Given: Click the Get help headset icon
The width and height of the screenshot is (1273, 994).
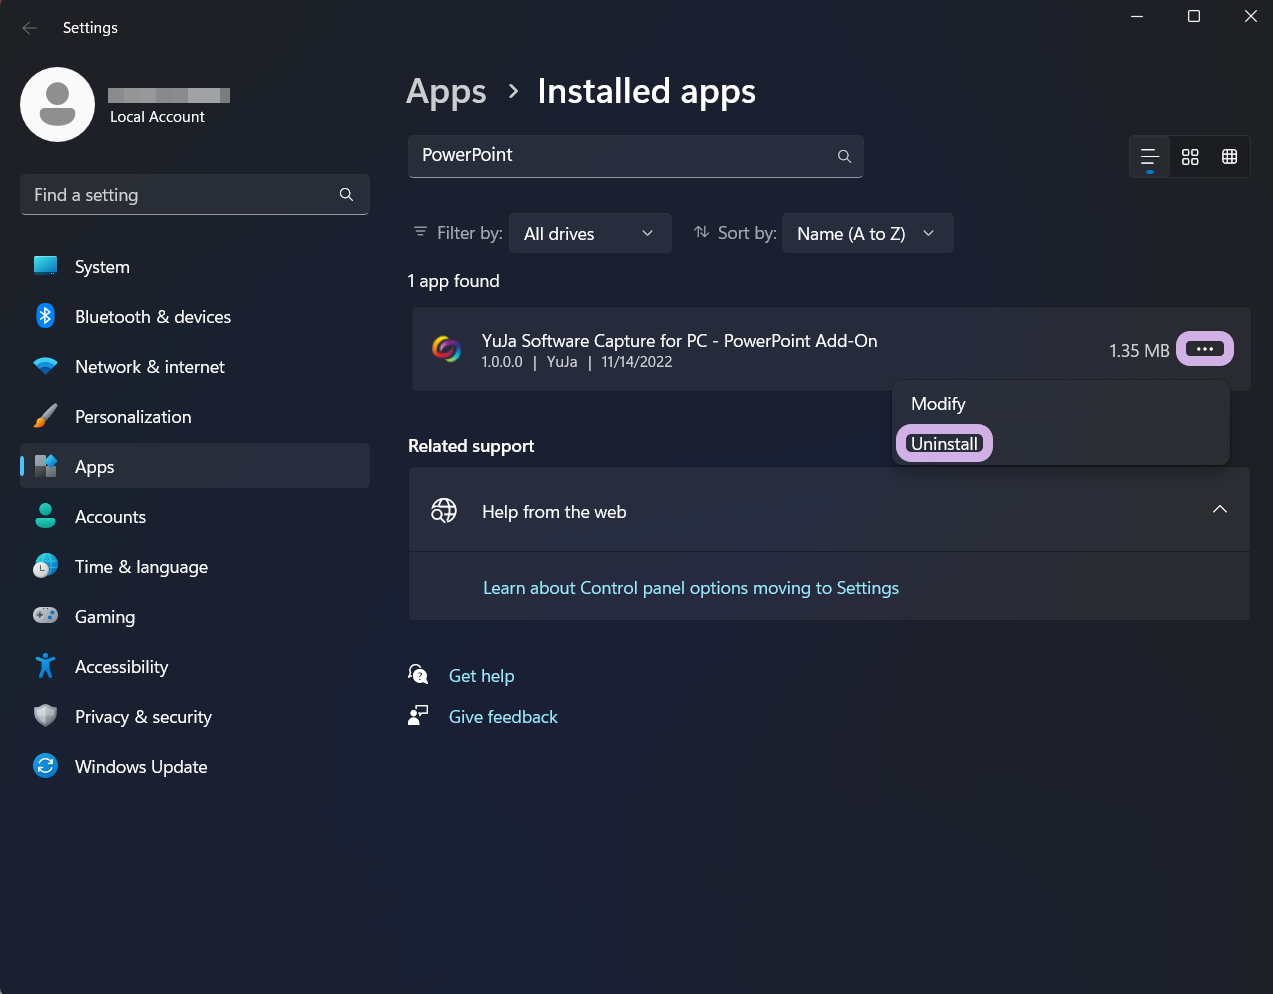Looking at the screenshot, I should [418, 675].
